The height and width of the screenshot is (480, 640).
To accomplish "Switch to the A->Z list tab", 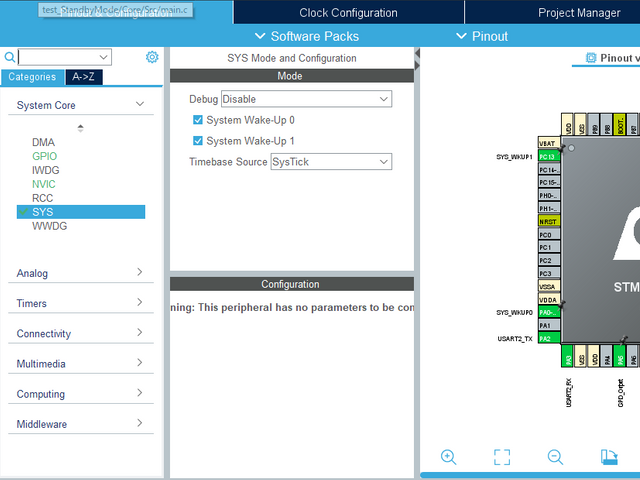I will pos(85,77).
